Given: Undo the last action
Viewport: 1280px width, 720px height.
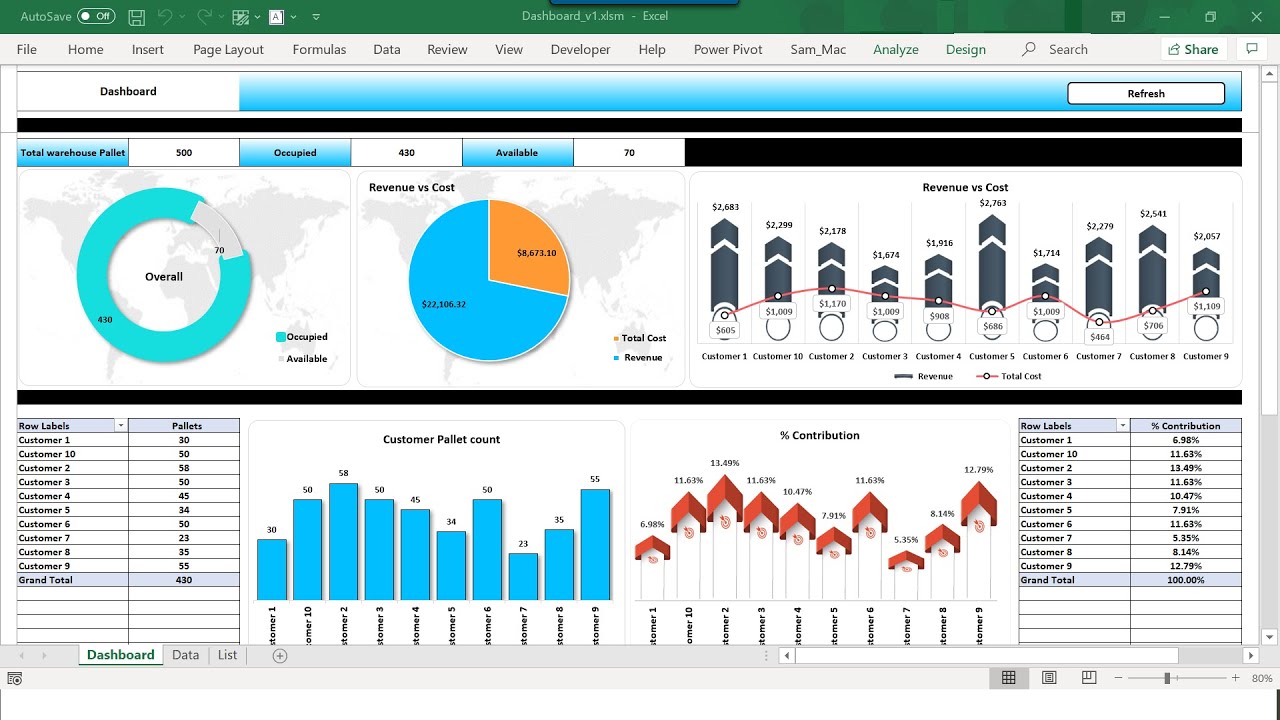Looking at the screenshot, I should 166,17.
